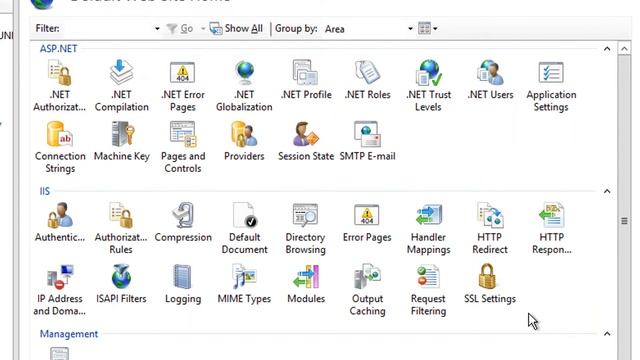
Task: Open the Compression feature
Action: coord(183,222)
